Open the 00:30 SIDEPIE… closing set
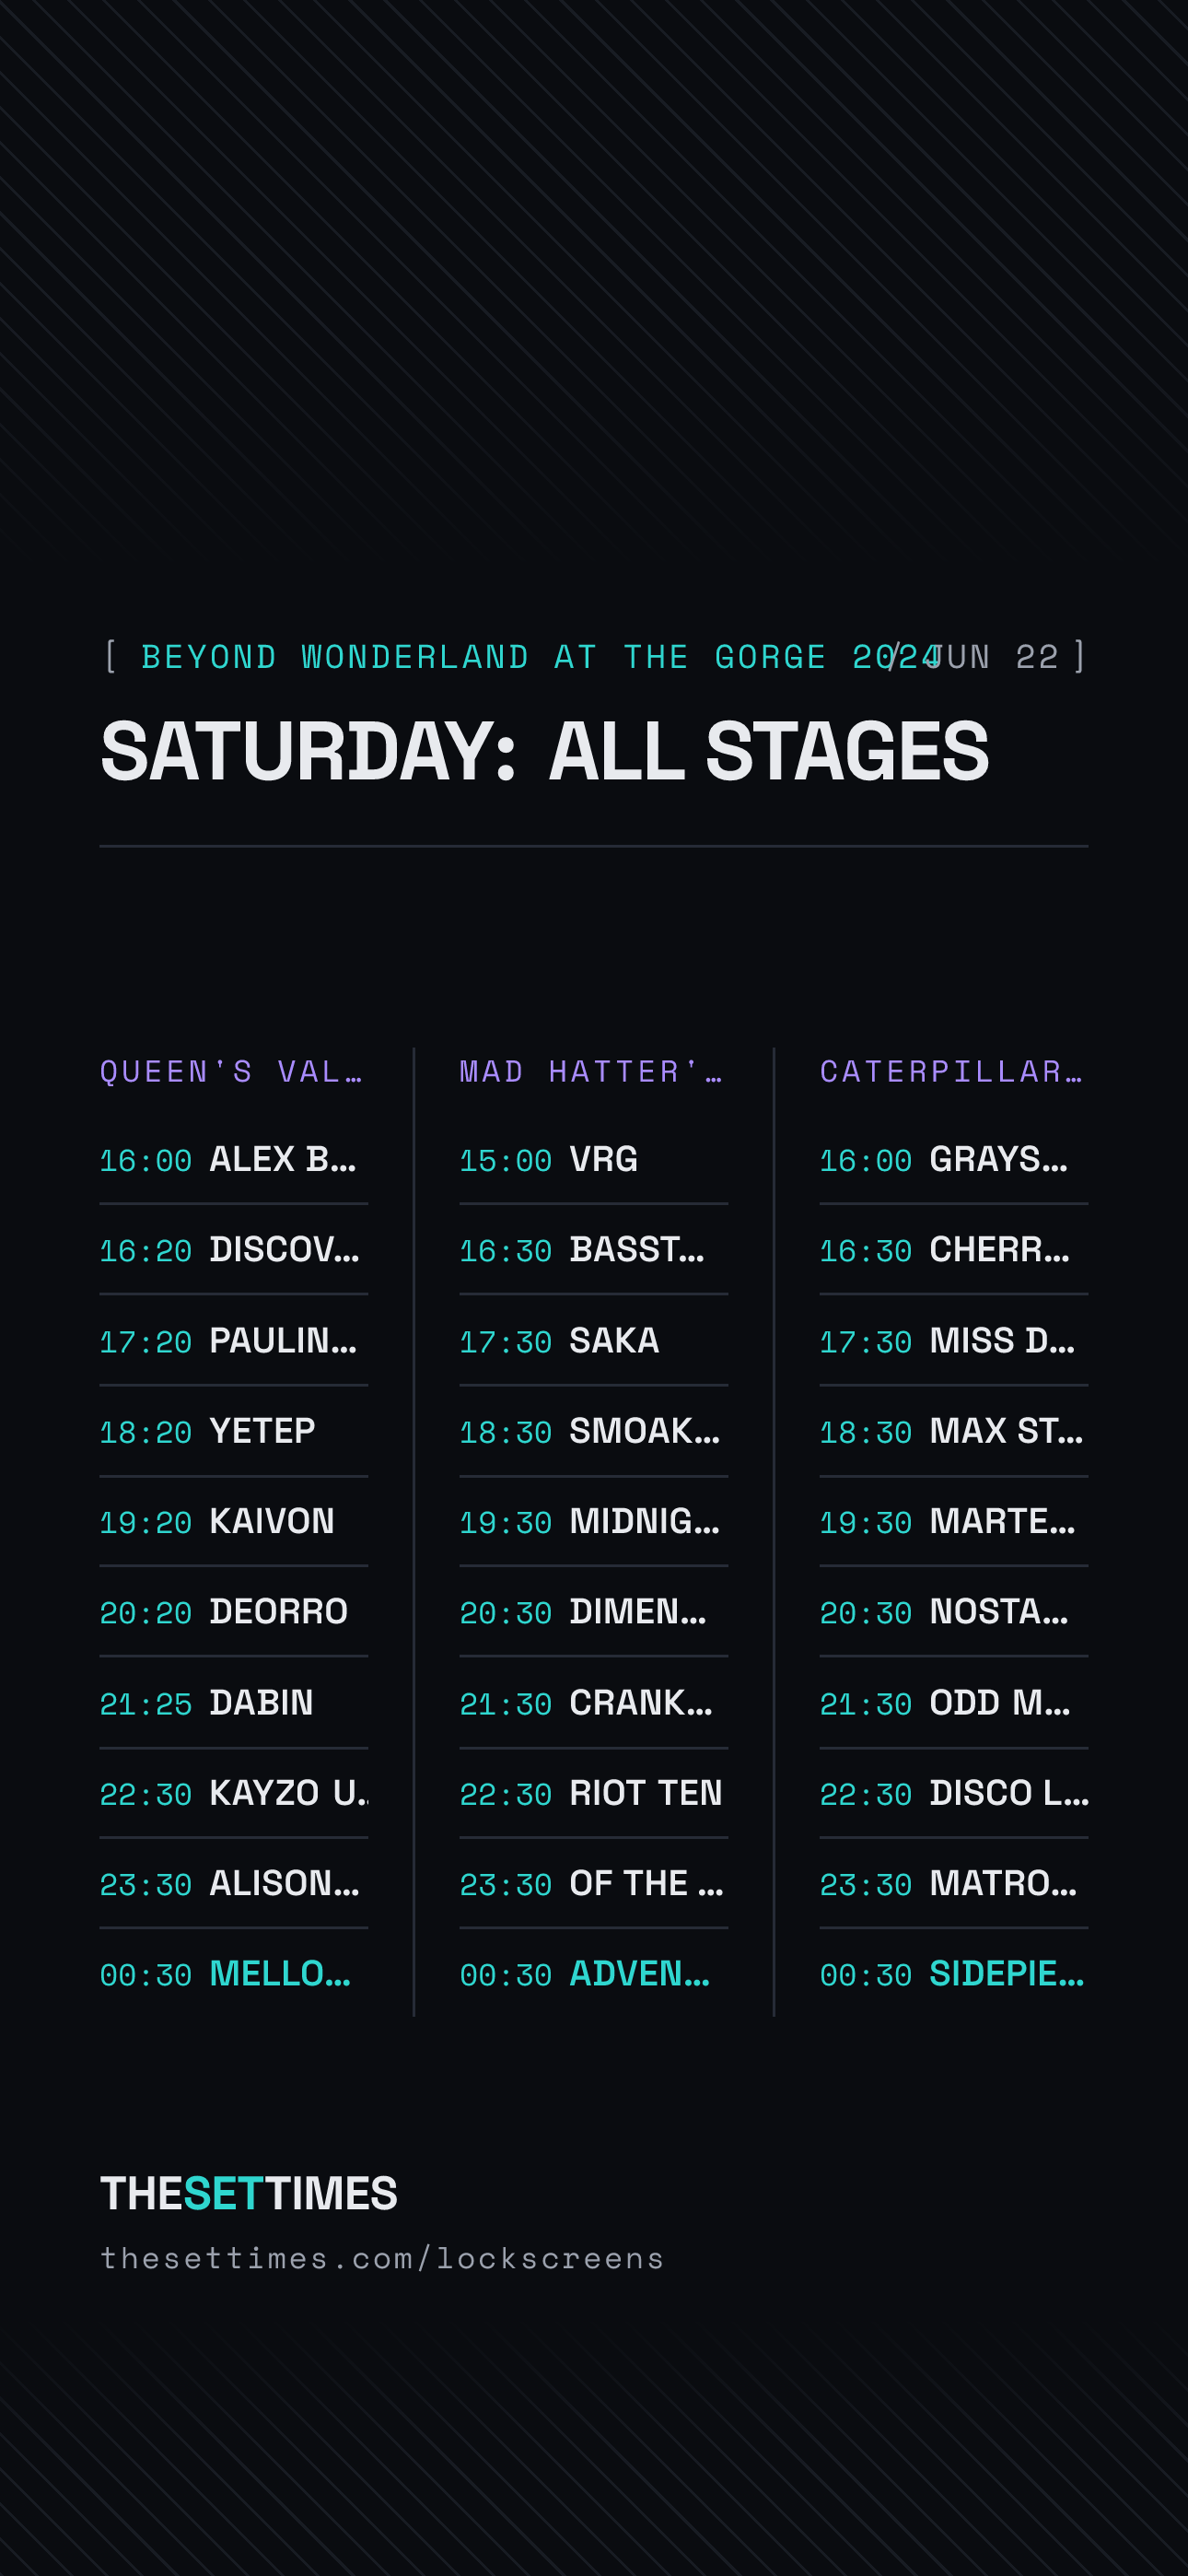The height and width of the screenshot is (2576, 1188). 953,1974
